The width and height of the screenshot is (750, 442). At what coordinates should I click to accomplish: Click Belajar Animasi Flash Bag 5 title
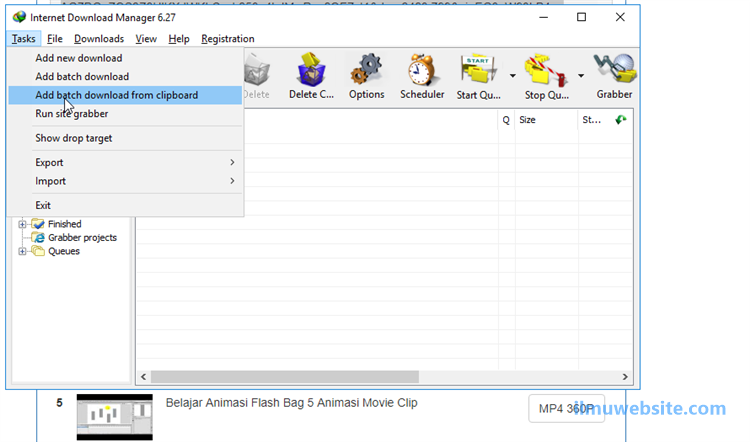pyautogui.click(x=291, y=403)
